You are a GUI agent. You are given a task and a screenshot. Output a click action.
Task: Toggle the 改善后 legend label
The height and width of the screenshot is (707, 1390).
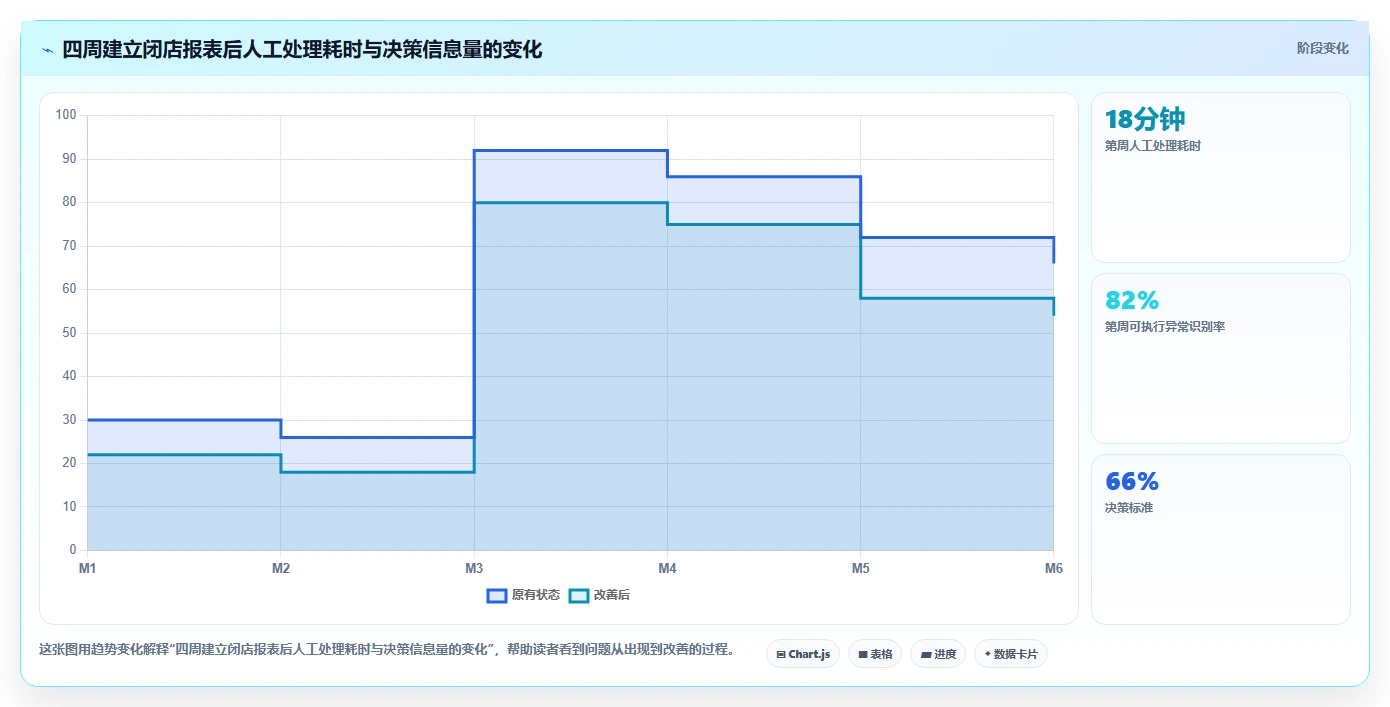tap(612, 595)
